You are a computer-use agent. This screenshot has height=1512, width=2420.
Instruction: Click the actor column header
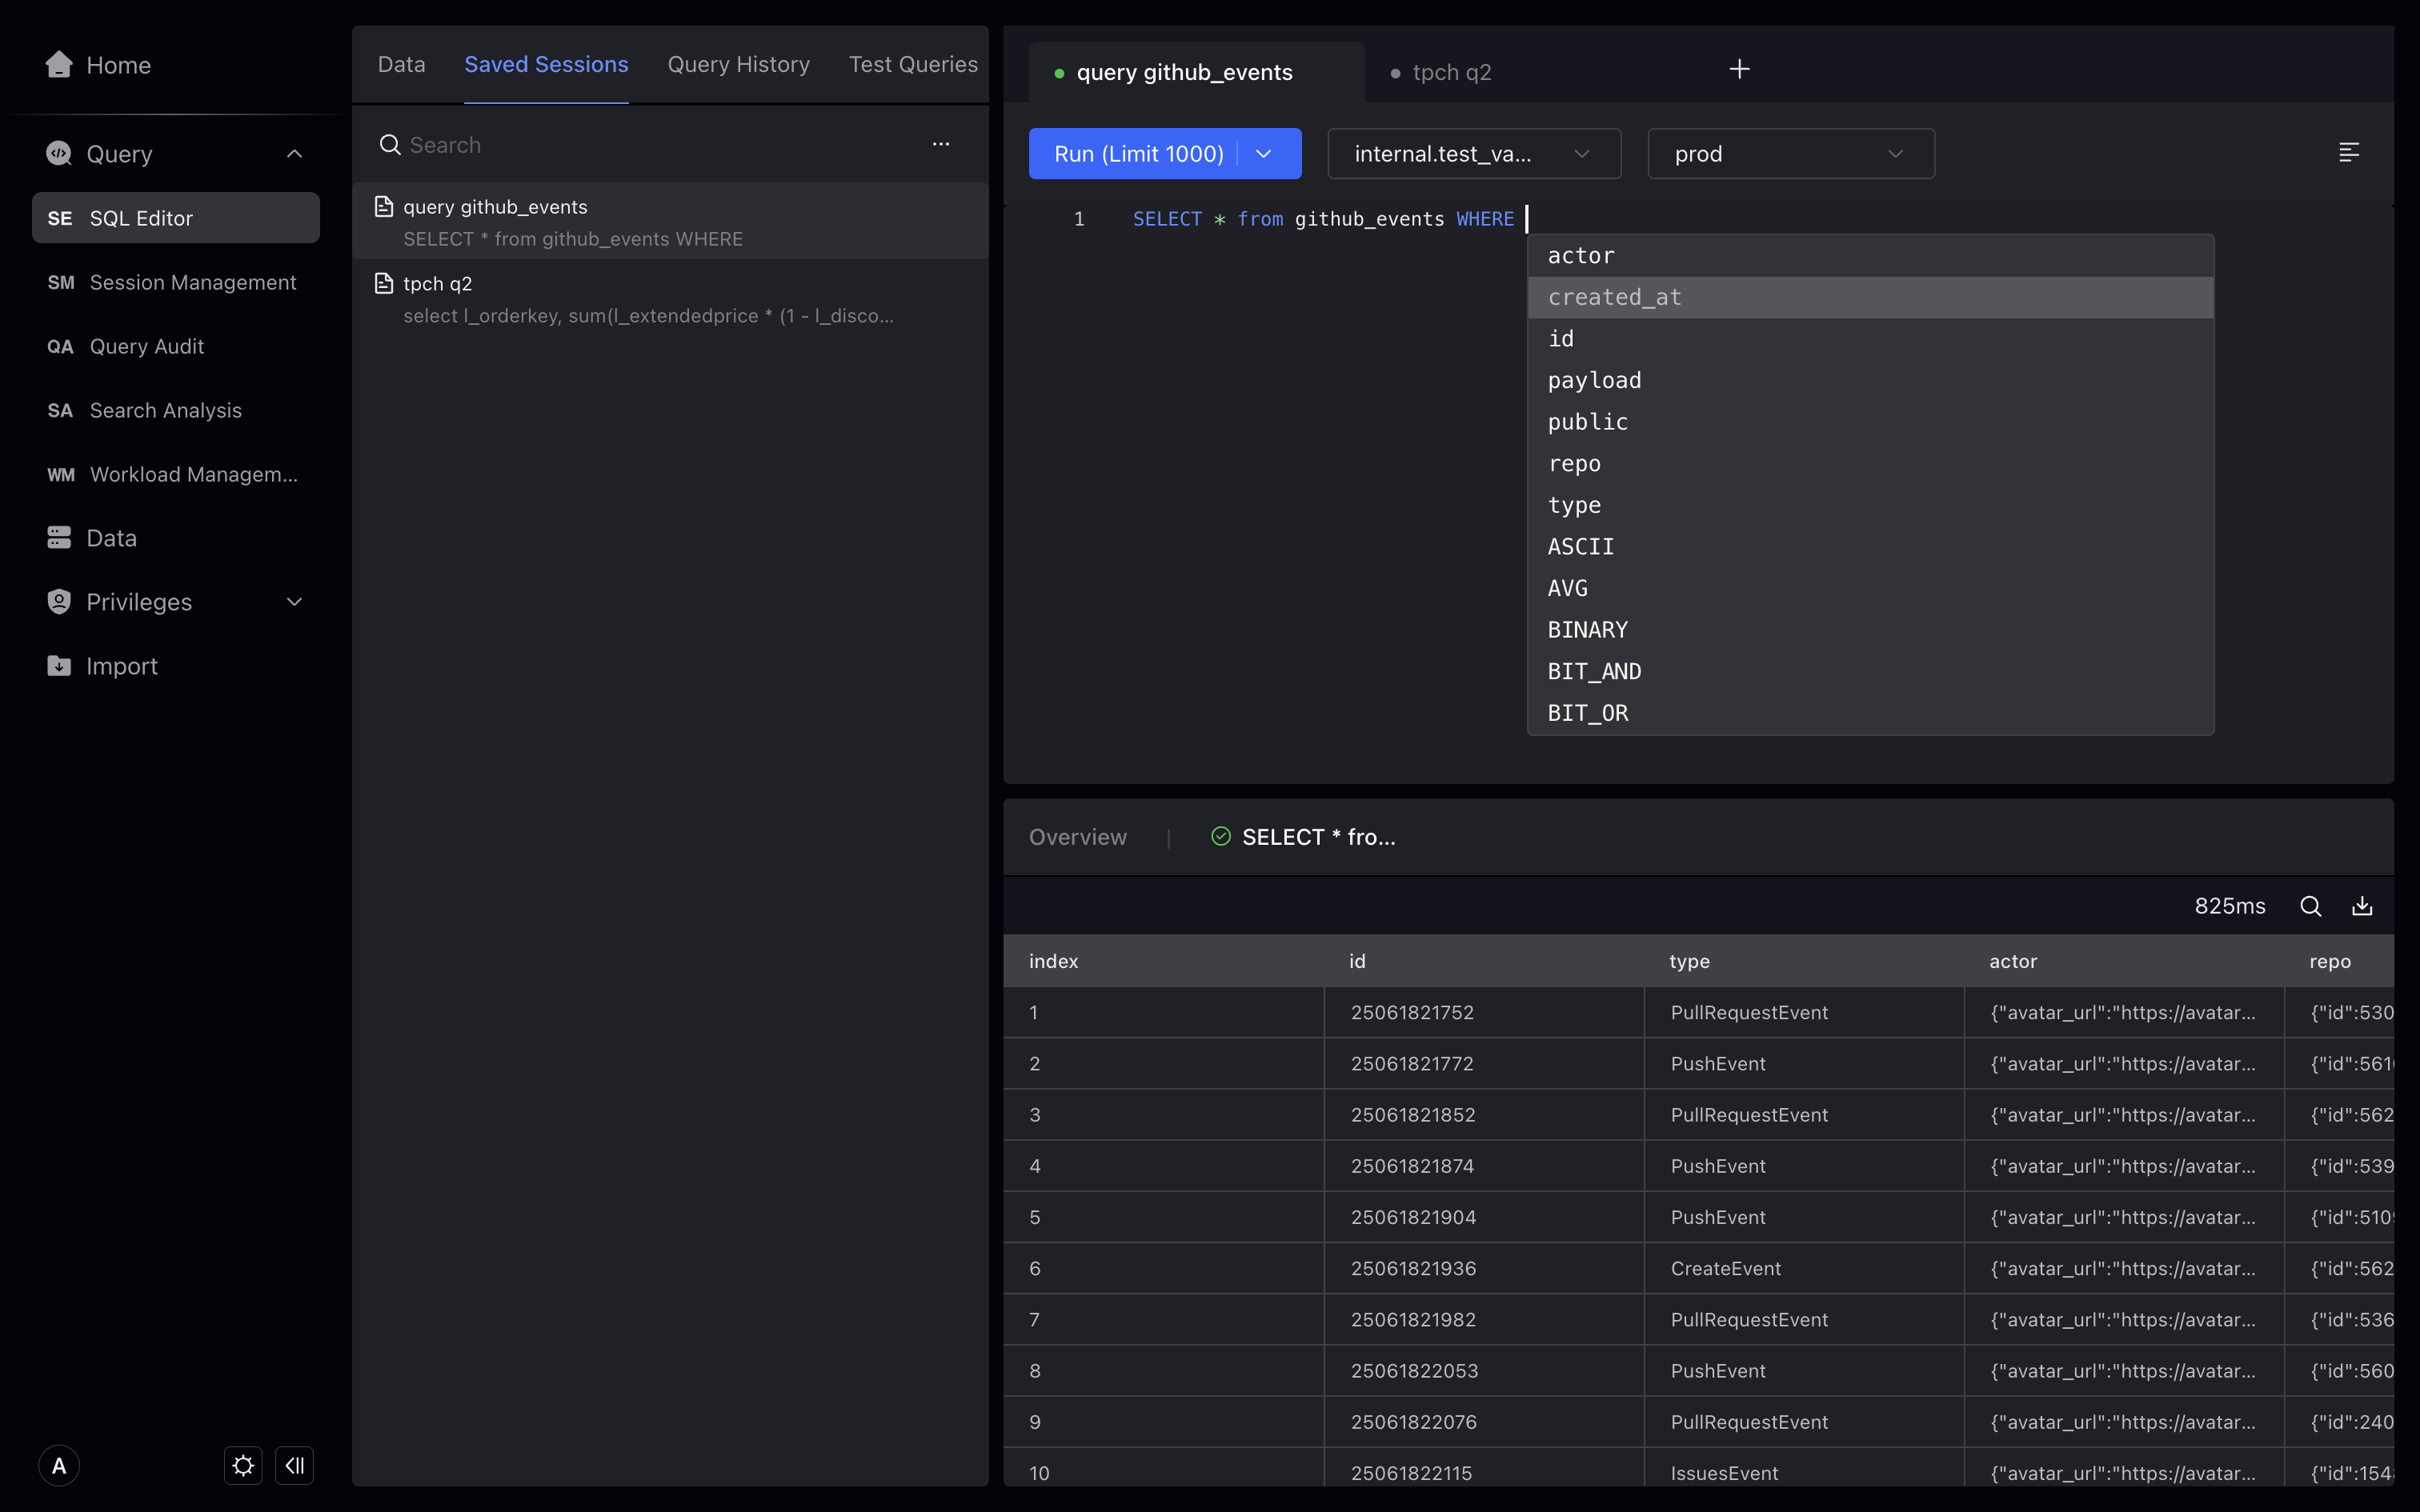point(2124,961)
